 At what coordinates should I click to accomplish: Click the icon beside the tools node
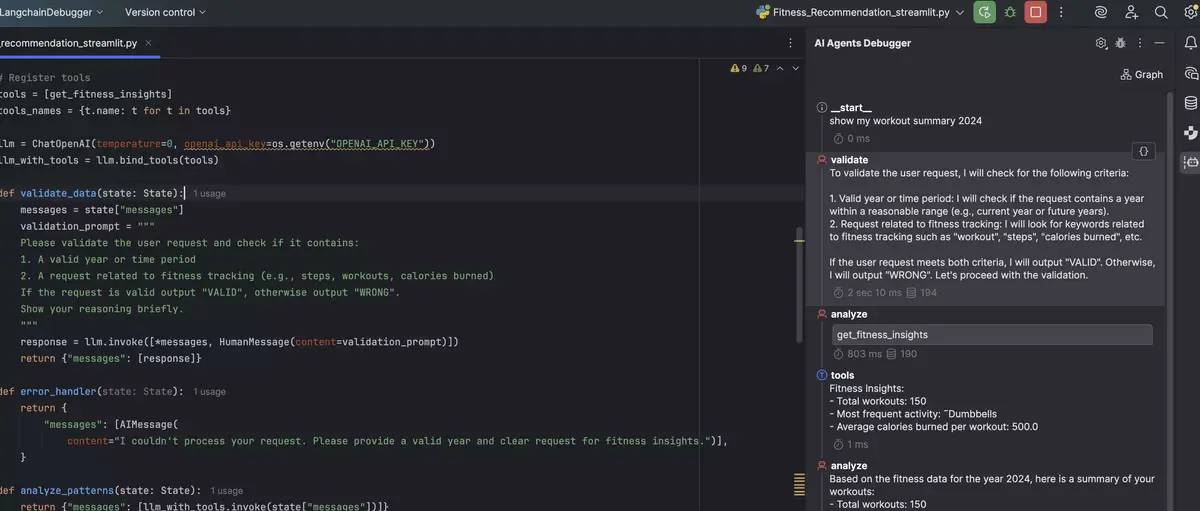point(822,376)
